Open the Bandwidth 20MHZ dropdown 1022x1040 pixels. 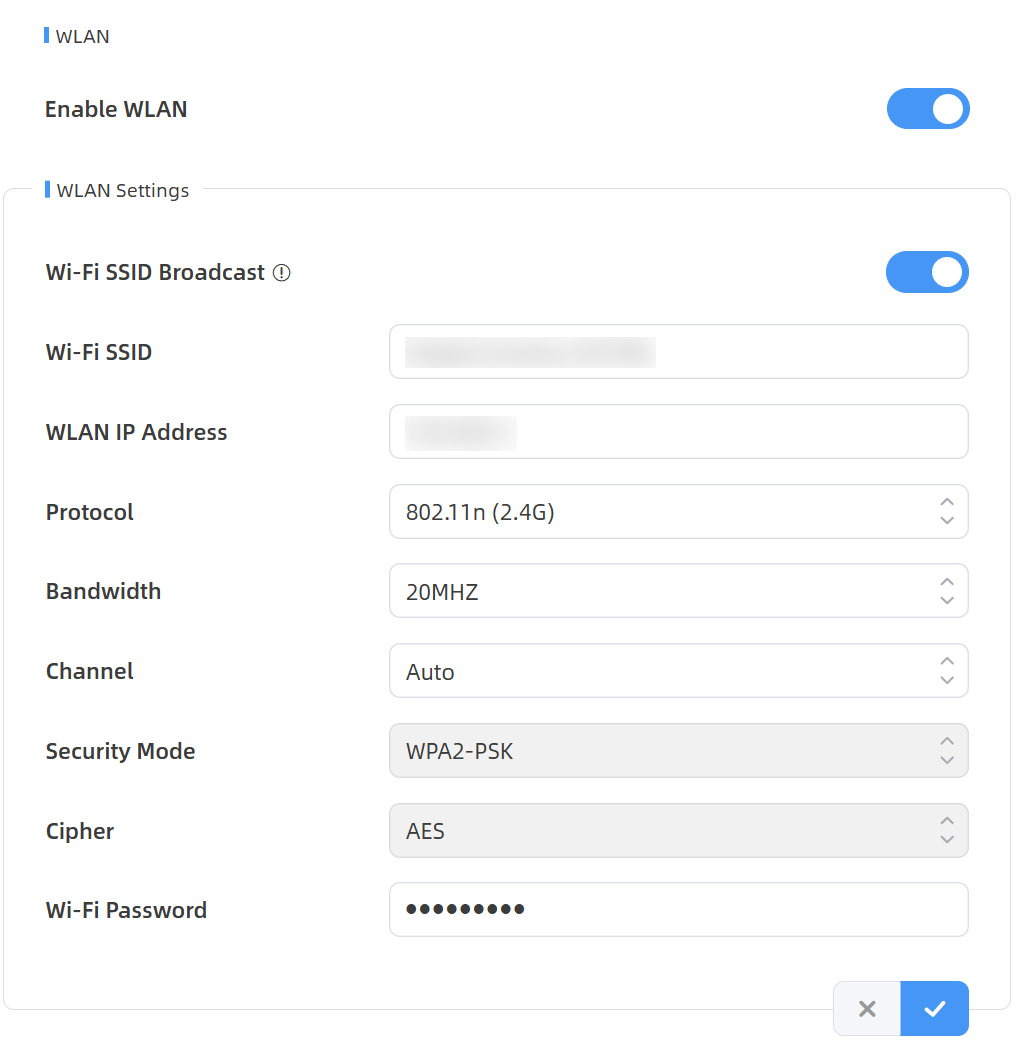click(x=678, y=591)
